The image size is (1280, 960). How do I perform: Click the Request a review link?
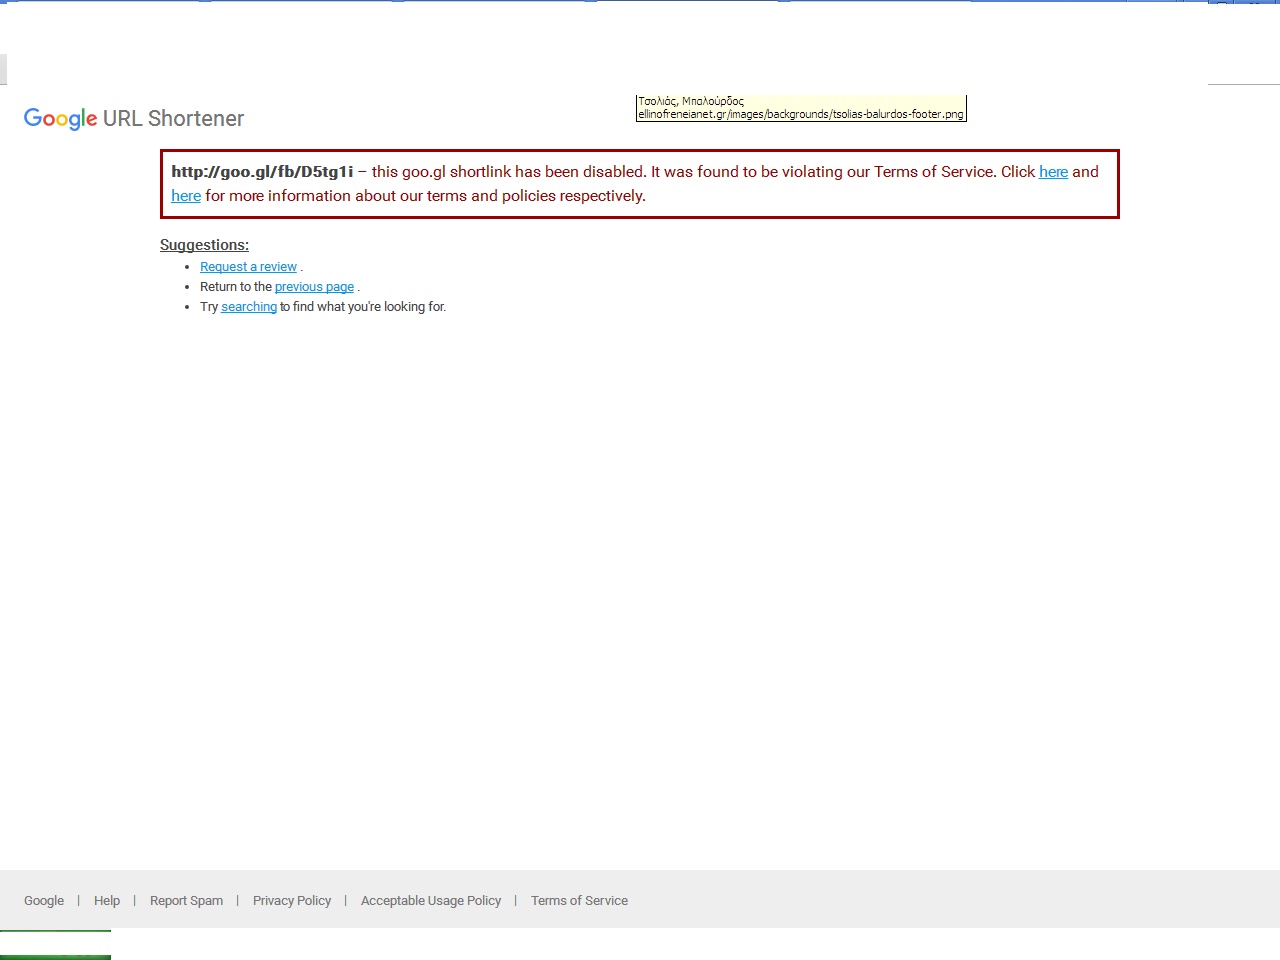[248, 267]
